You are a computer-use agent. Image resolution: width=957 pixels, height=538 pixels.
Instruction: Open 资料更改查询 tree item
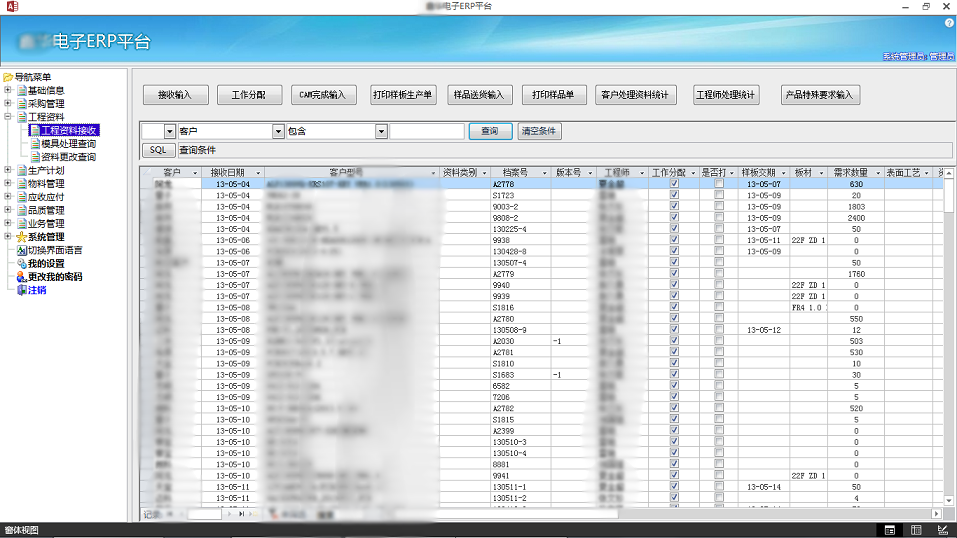pos(68,157)
